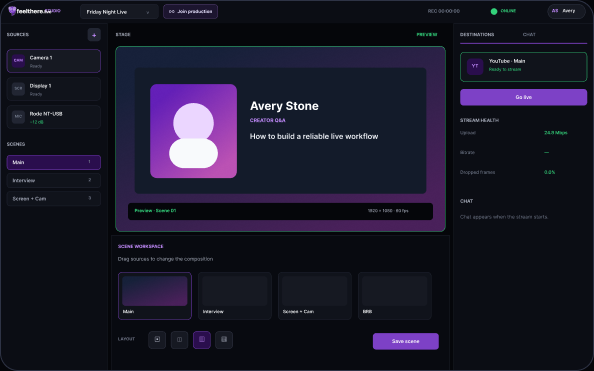Image resolution: width=594 pixels, height=371 pixels.
Task: Click the Preview · Scene 01 status text
Action: pyautogui.click(x=155, y=211)
